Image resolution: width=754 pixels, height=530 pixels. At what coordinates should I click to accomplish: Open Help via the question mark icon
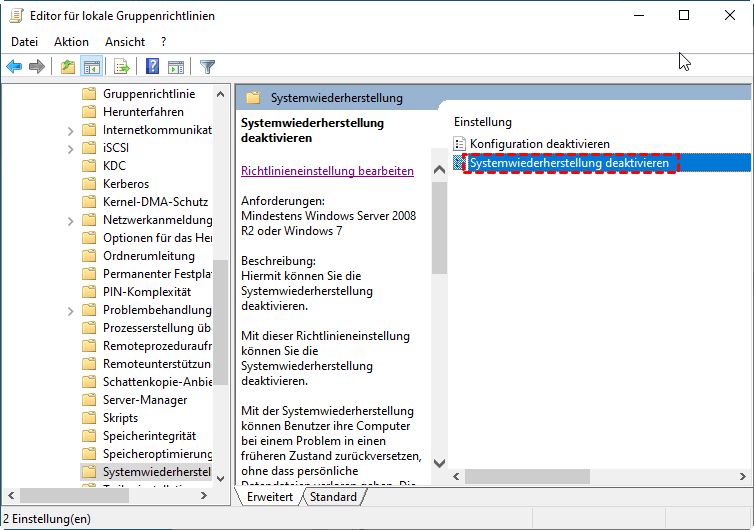pyautogui.click(x=152, y=66)
